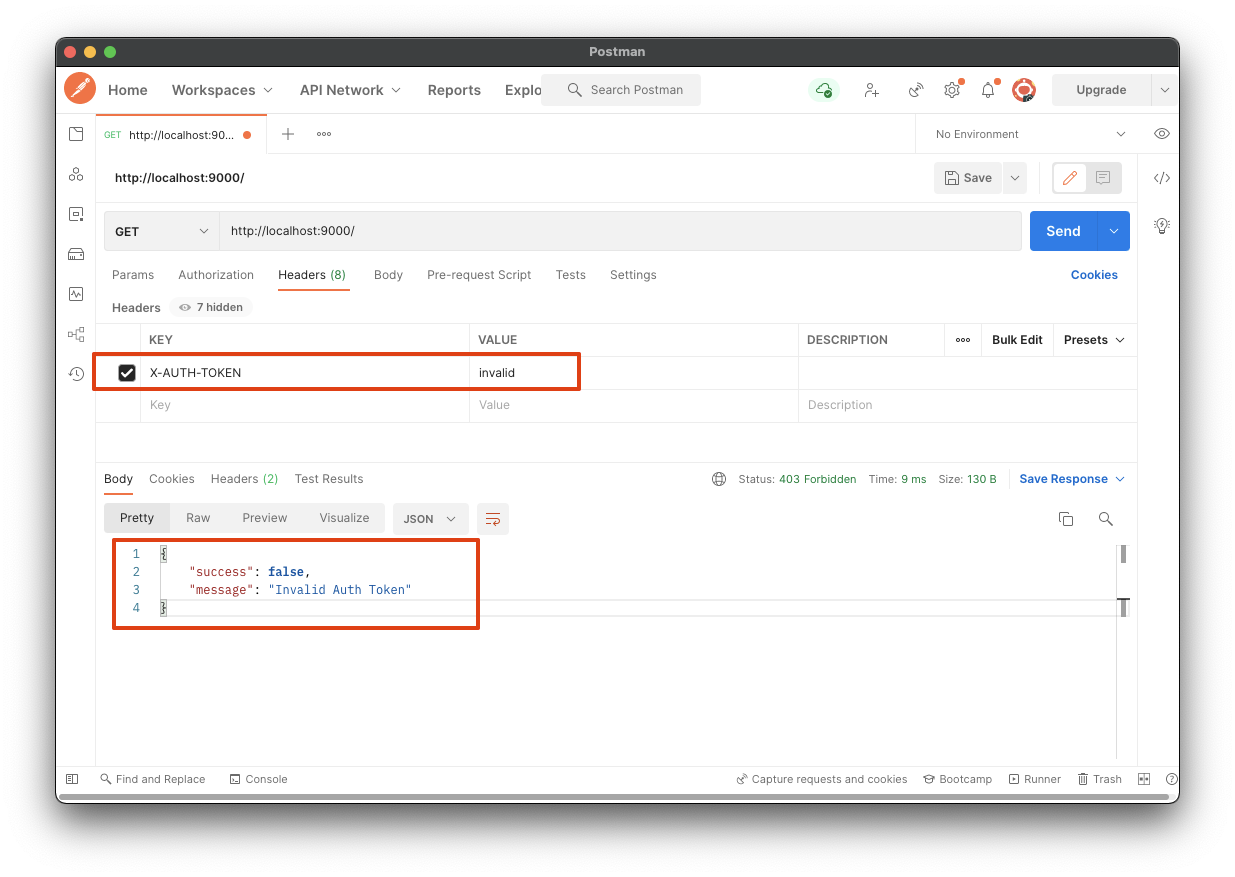Switch to the Params tab
Viewport: 1235px width, 877px height.
point(133,275)
